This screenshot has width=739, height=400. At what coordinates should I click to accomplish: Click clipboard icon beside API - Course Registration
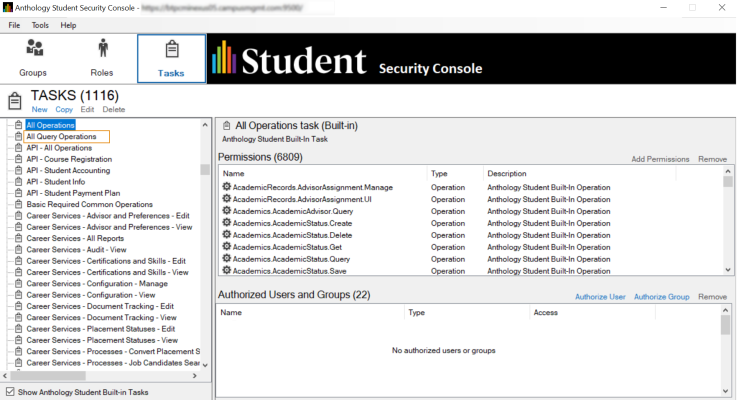(18, 159)
